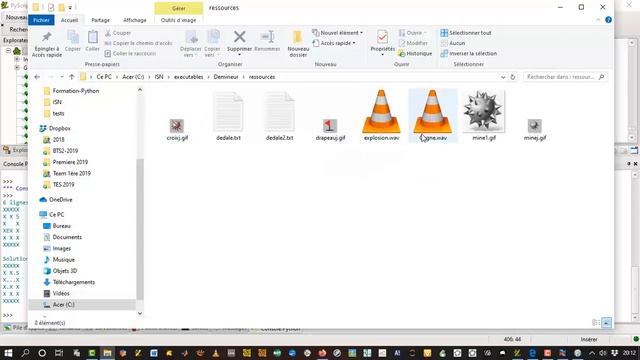Click the Modifier ribbon command
The width and height of the screenshot is (640, 360).
pyautogui.click(x=413, y=43)
